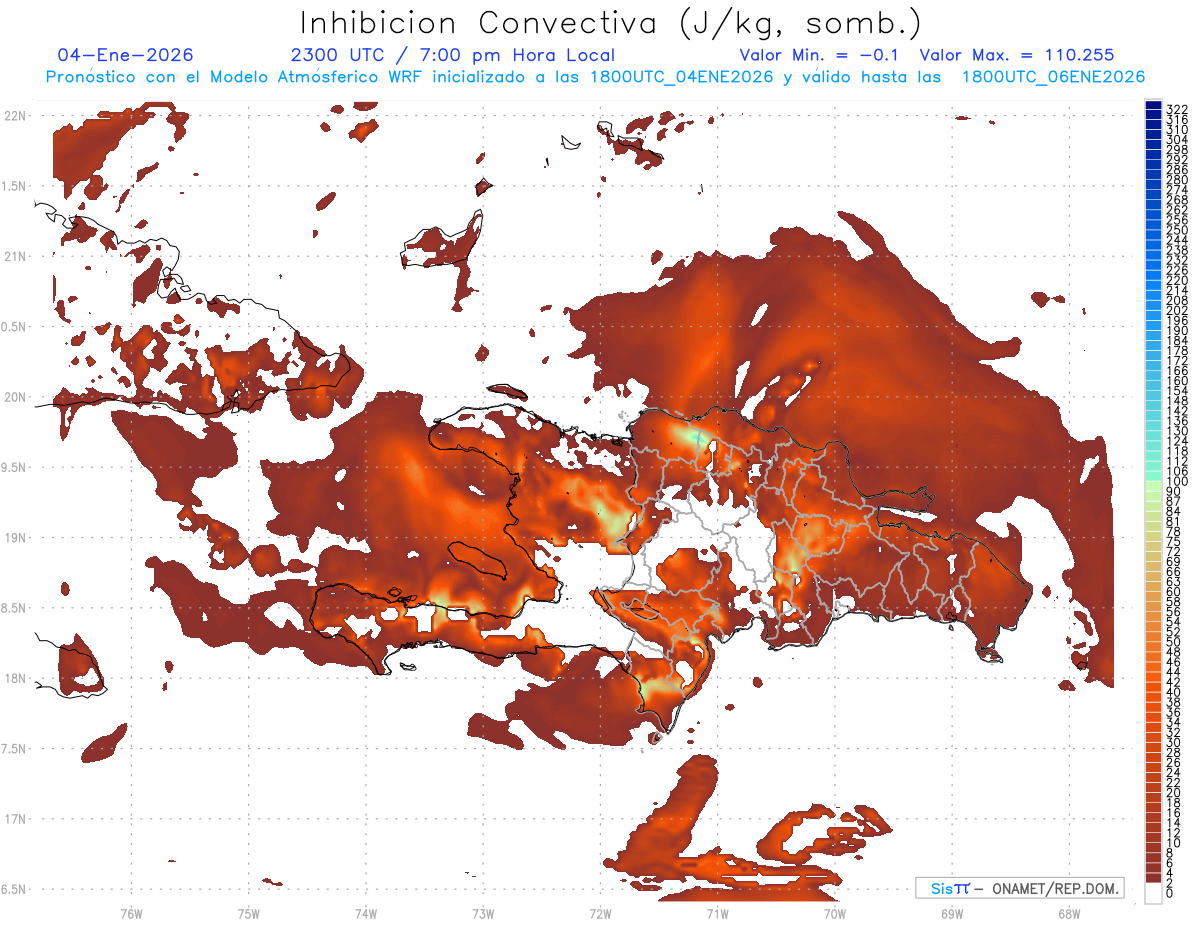This screenshot has height=927, width=1200.
Task: Click the "17N" latitude label
Action: coord(14,819)
